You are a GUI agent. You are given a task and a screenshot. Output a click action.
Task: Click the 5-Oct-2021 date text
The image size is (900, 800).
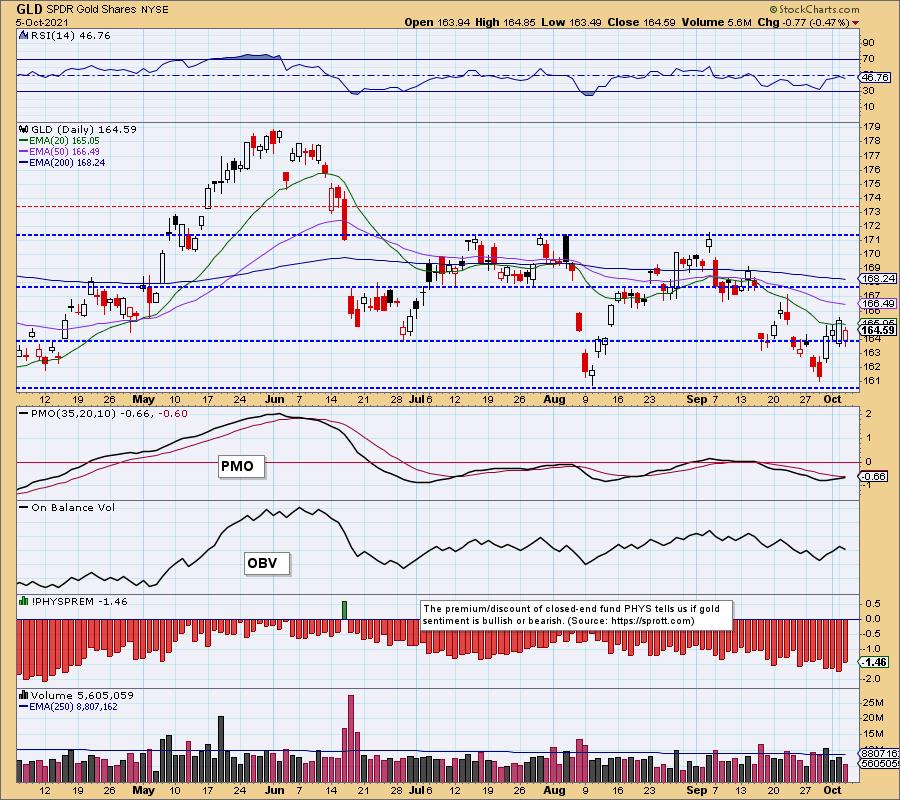point(42,23)
